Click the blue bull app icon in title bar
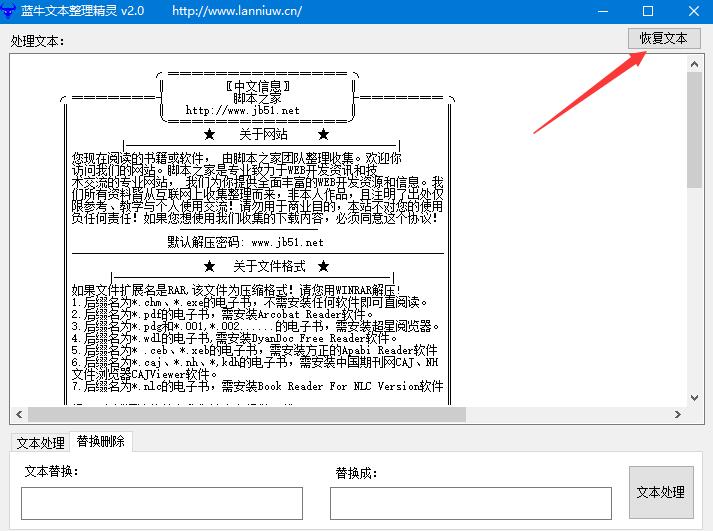Image resolution: width=713 pixels, height=531 pixels. (8, 10)
